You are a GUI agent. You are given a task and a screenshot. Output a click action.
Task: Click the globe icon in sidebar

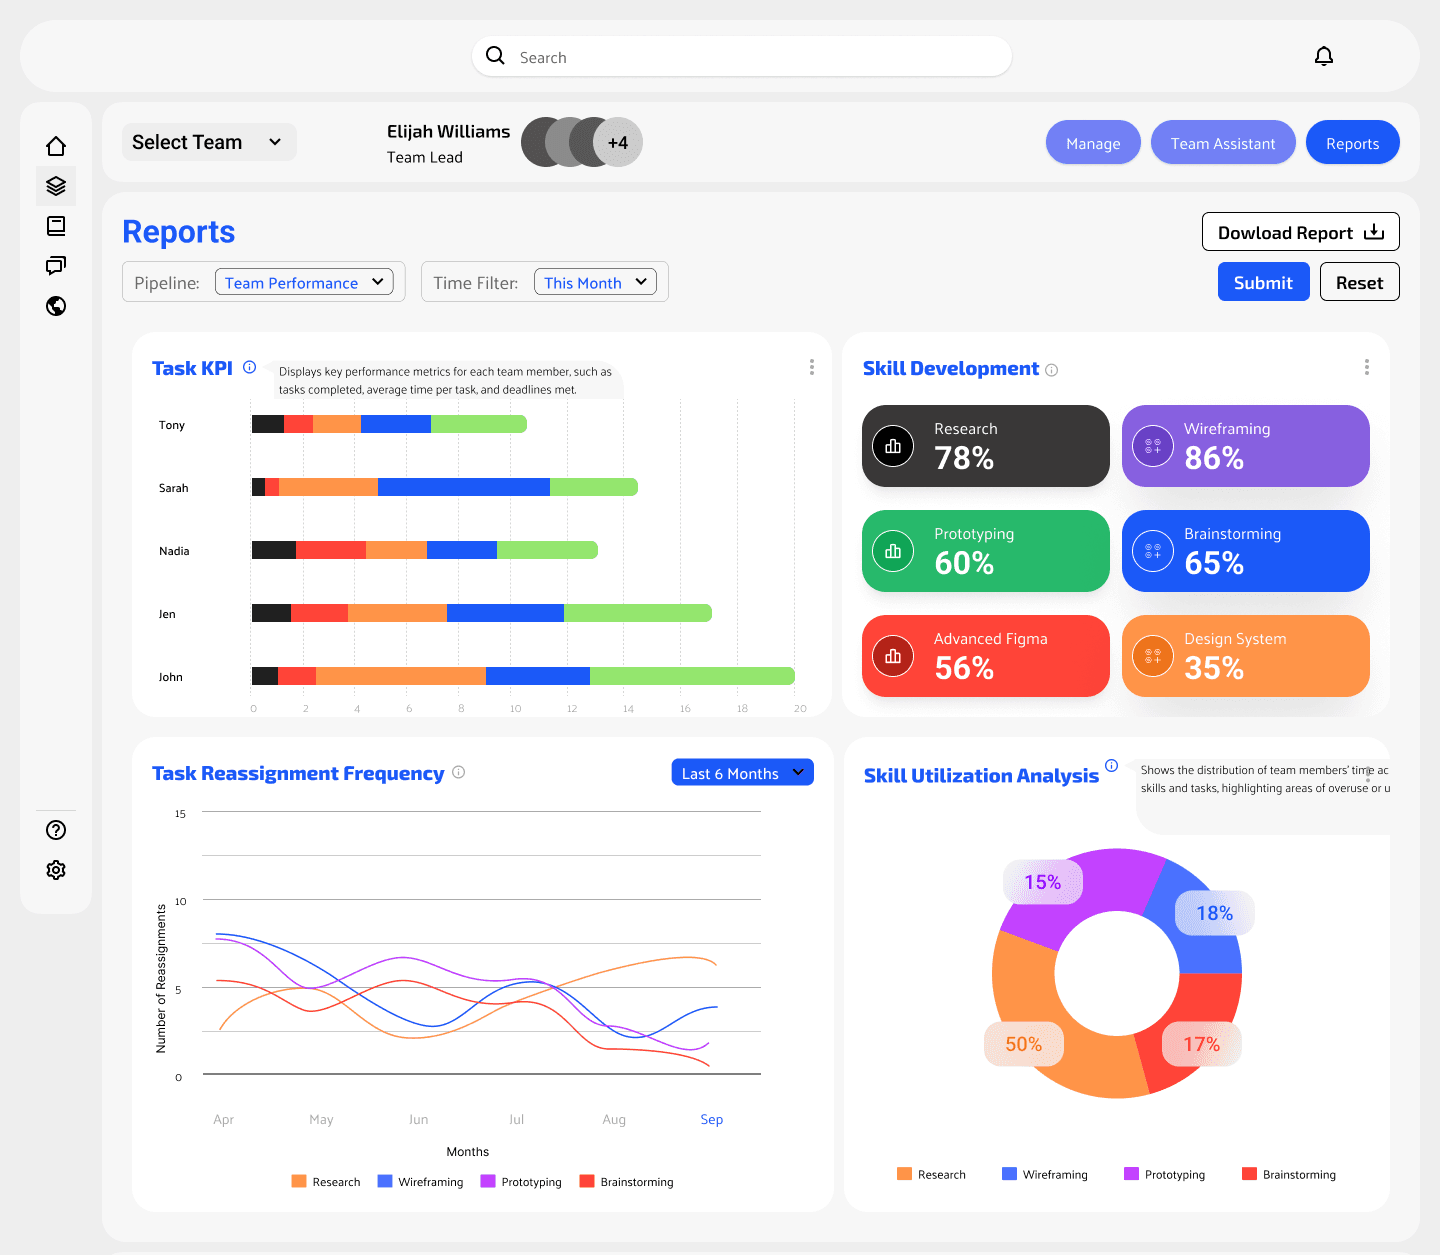tap(56, 306)
